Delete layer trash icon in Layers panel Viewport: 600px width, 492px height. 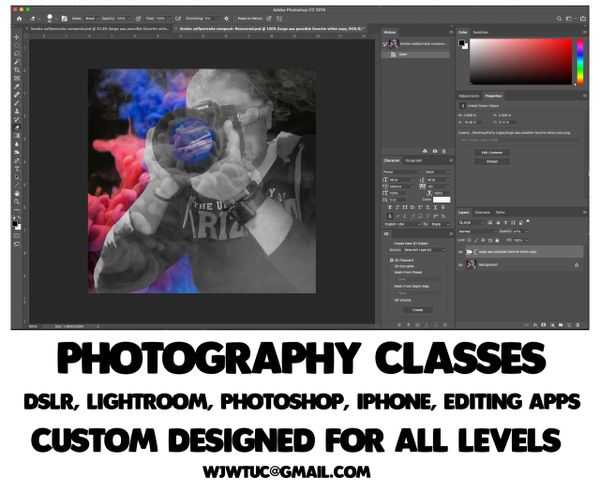tap(578, 325)
